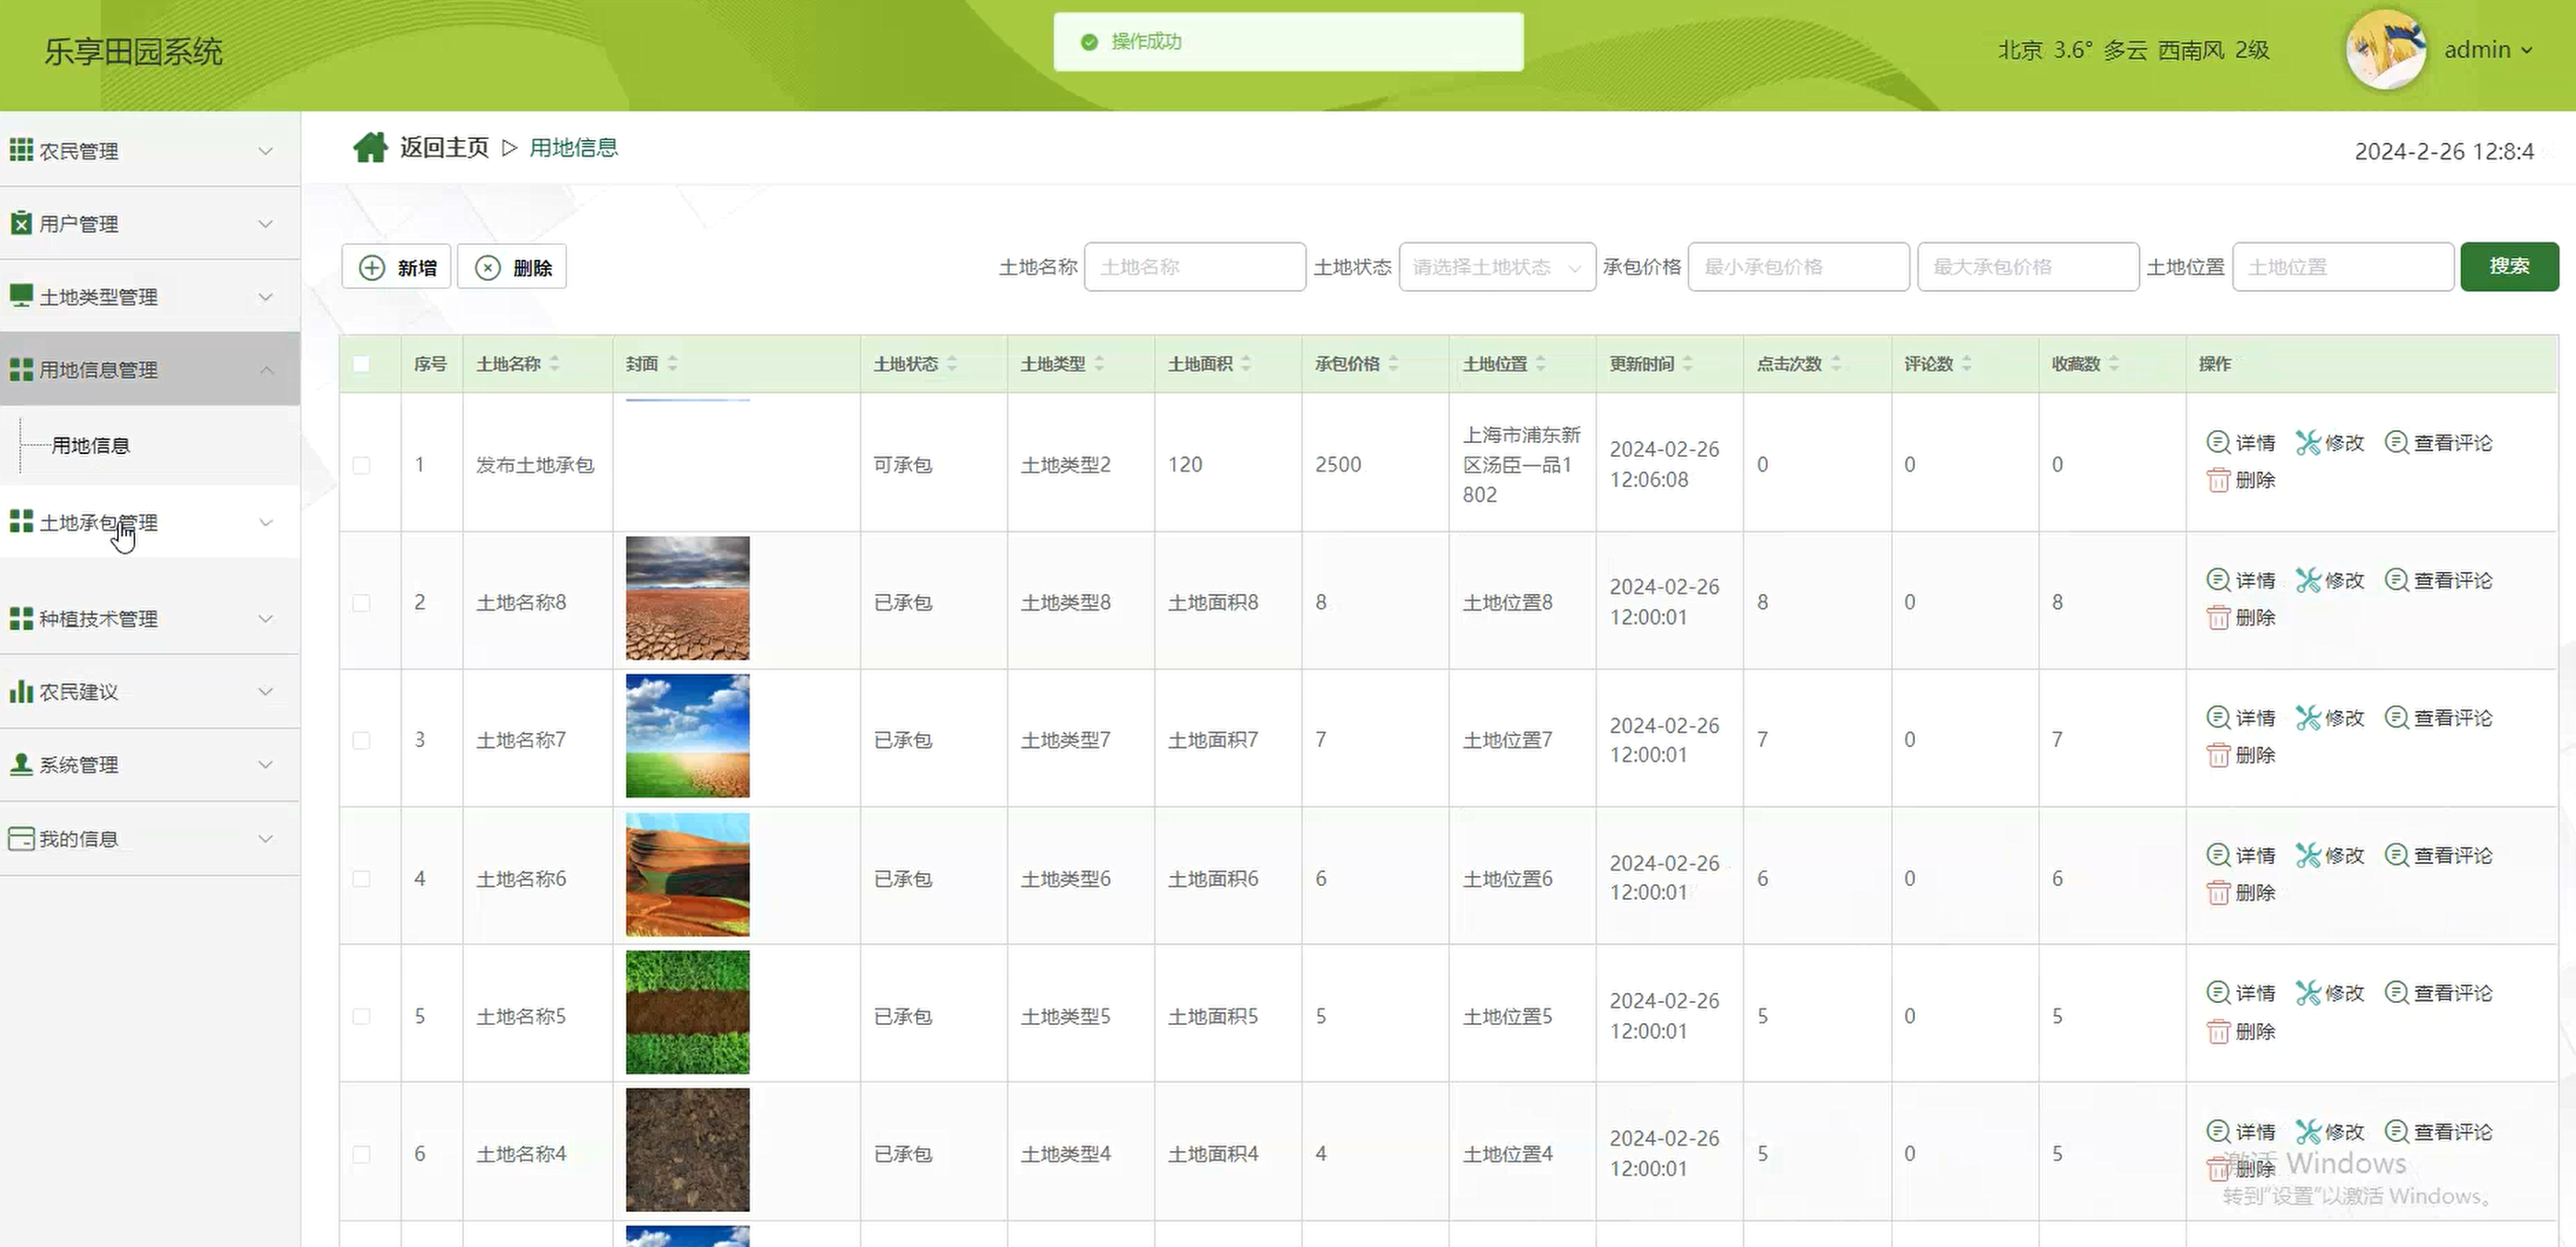Click the plus icon in 新增 button
2576x1247 pixels.
372,267
